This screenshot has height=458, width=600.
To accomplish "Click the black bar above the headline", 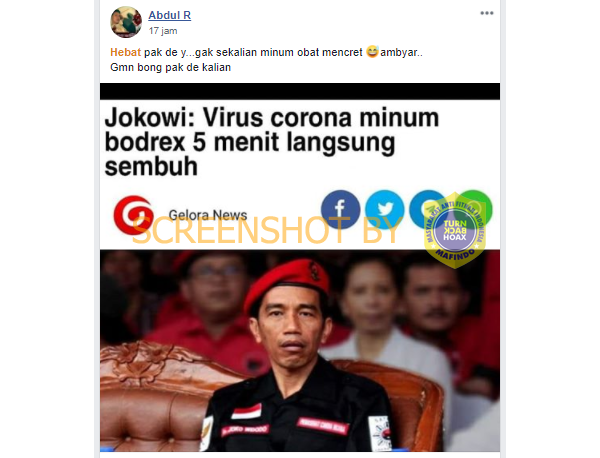I will (x=300, y=91).
